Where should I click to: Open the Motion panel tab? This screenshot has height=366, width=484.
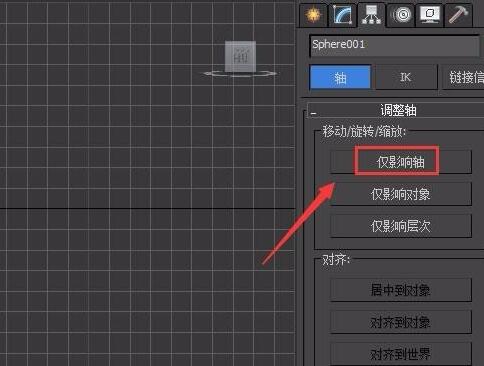tap(401, 15)
